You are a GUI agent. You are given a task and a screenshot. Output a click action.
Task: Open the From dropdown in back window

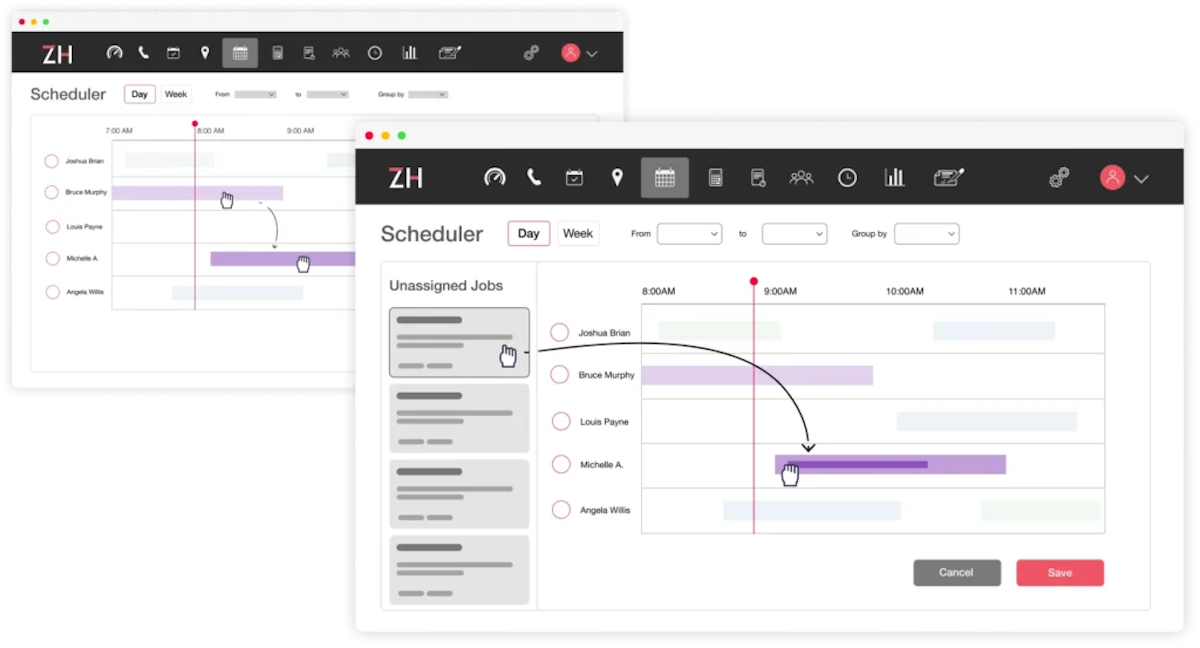(255, 95)
